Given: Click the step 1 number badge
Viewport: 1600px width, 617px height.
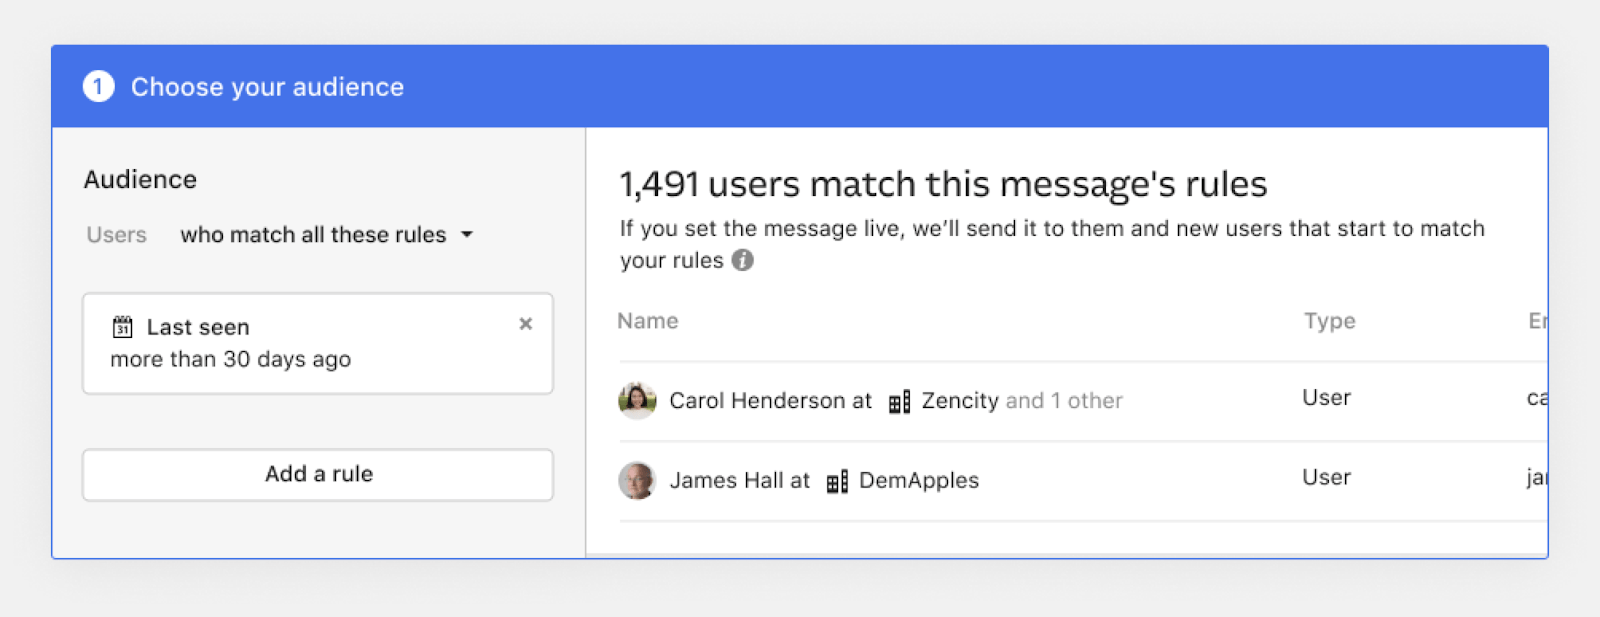Looking at the screenshot, I should 98,87.
